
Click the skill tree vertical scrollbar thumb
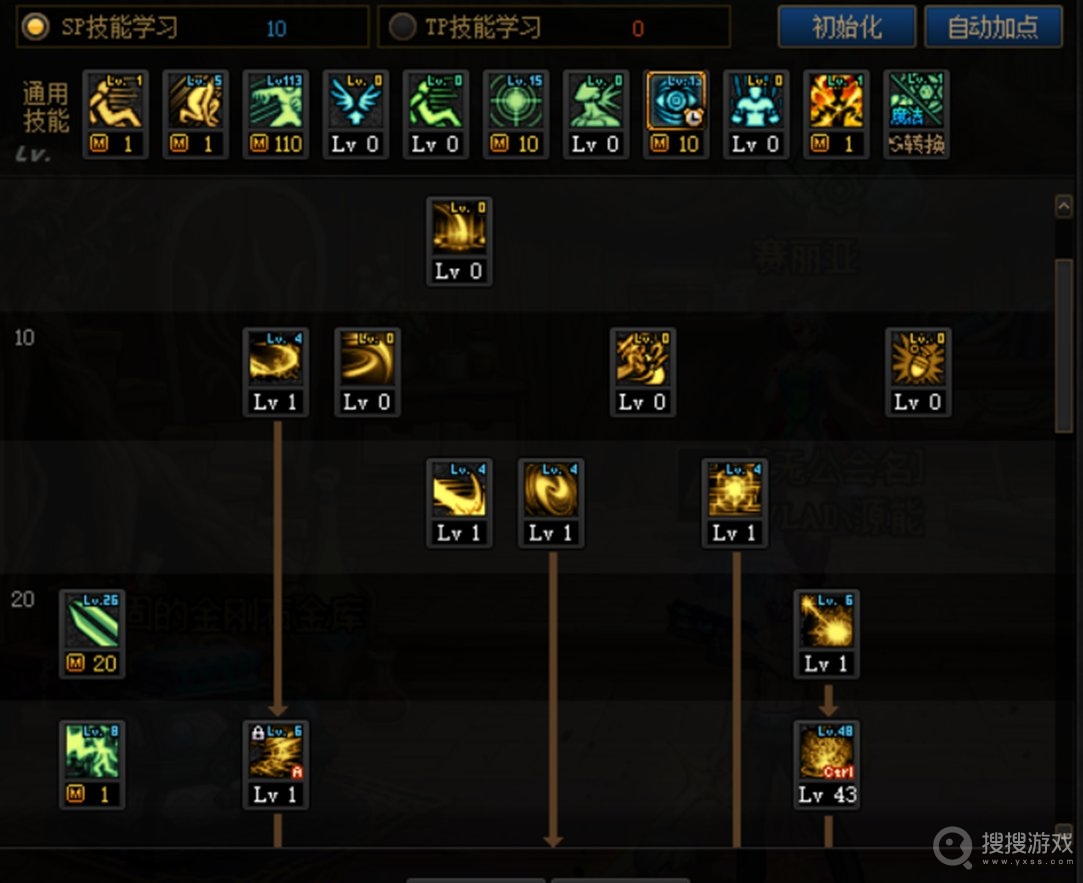[1064, 345]
